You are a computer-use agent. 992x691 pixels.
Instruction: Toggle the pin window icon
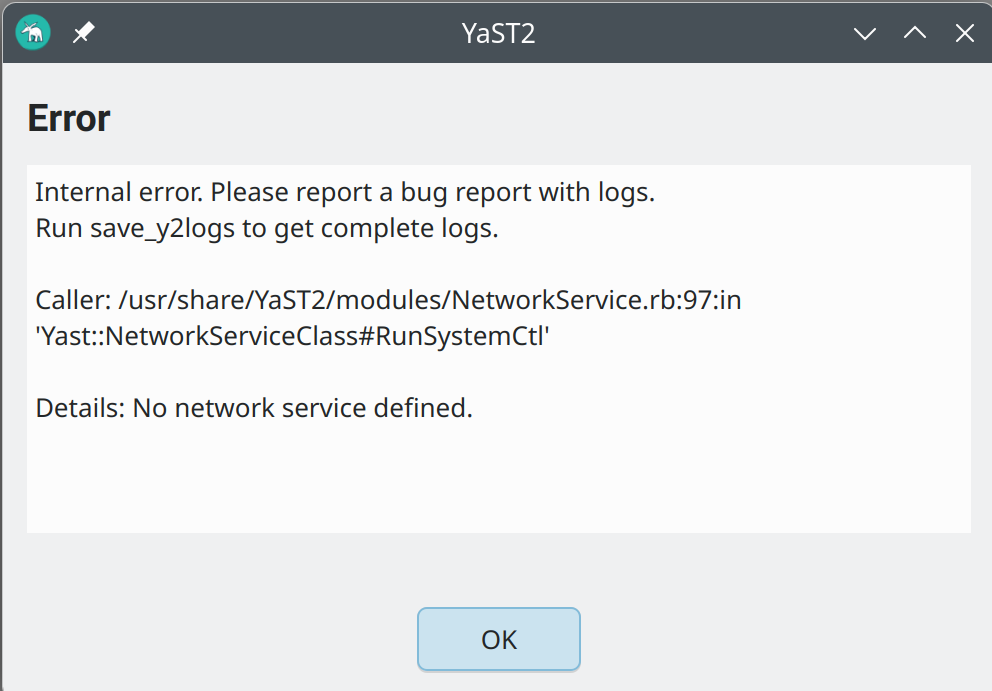coord(84,33)
